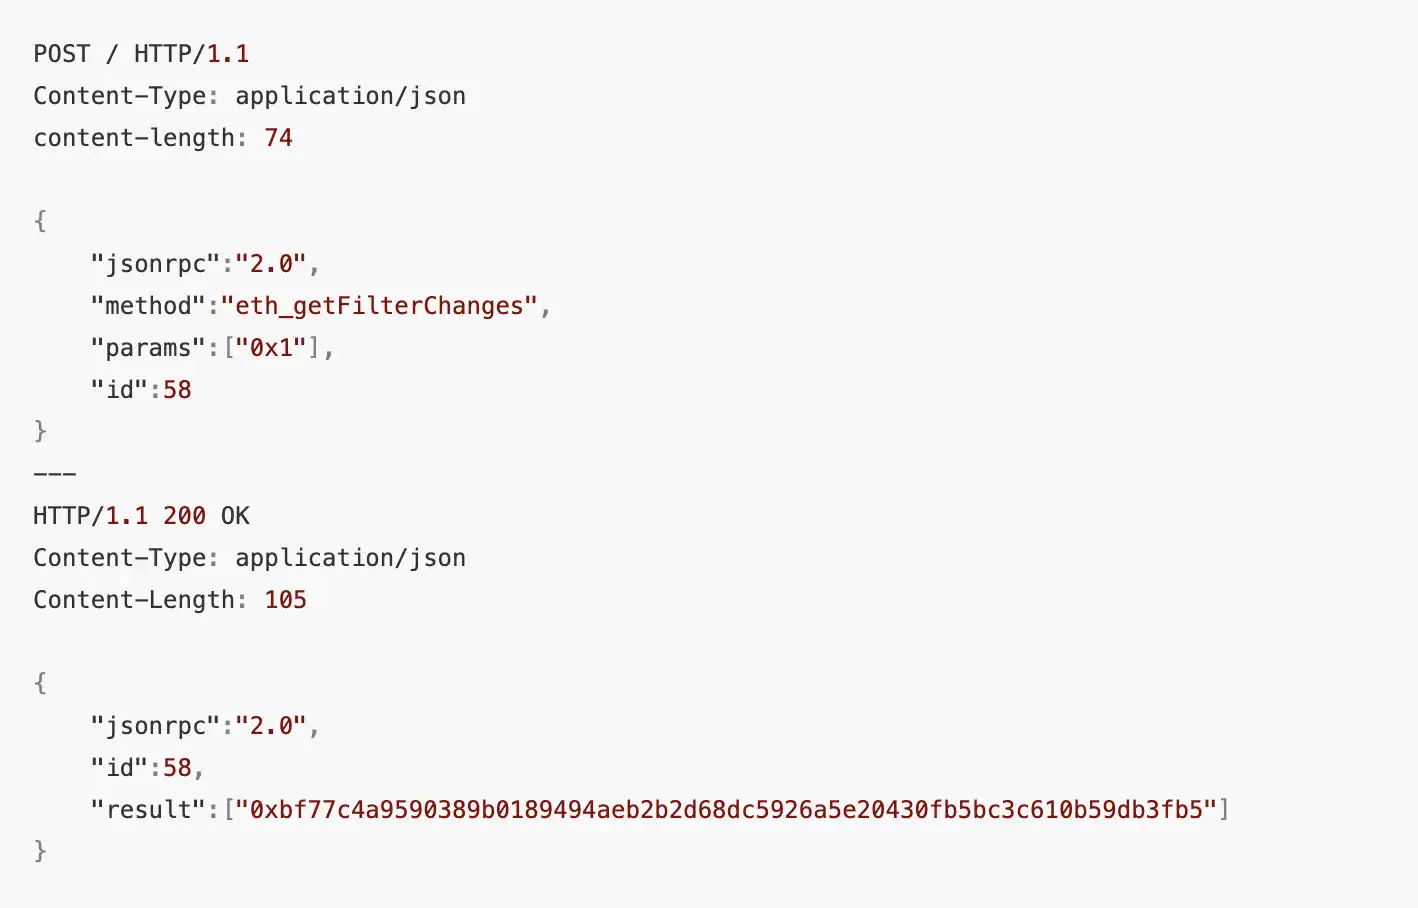This screenshot has width=1418, height=908.
Task: Click the request Content-Type: application/json header
Action: [x=249, y=96]
